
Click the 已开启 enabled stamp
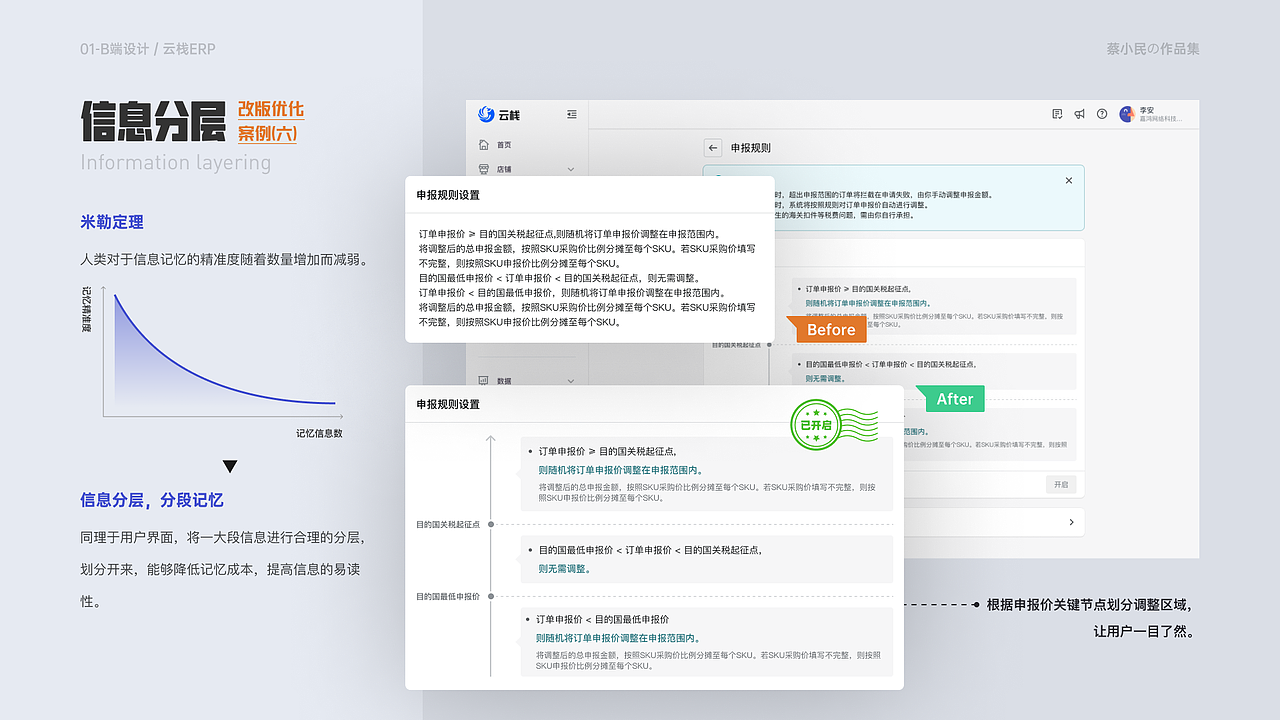[833, 425]
